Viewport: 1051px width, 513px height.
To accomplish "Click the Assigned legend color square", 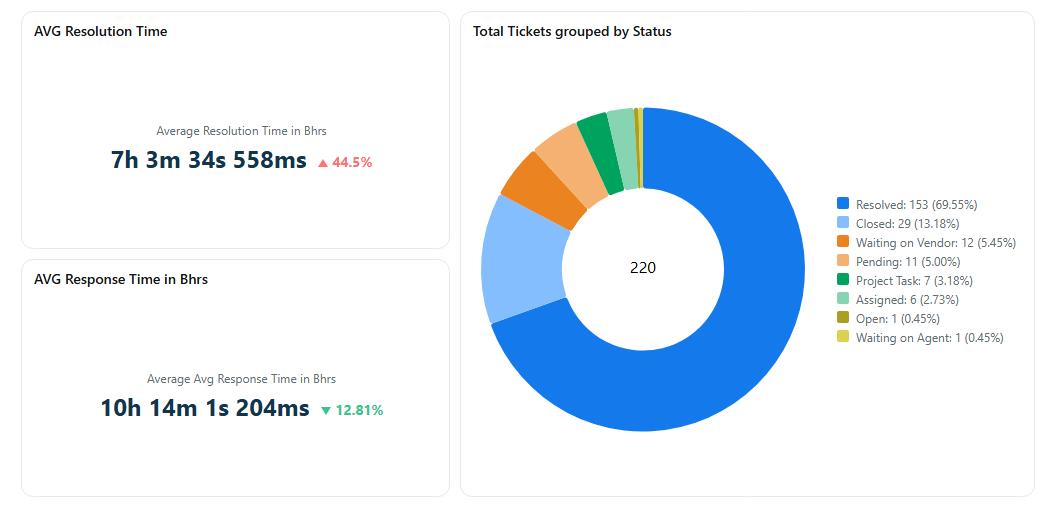I will (843, 300).
